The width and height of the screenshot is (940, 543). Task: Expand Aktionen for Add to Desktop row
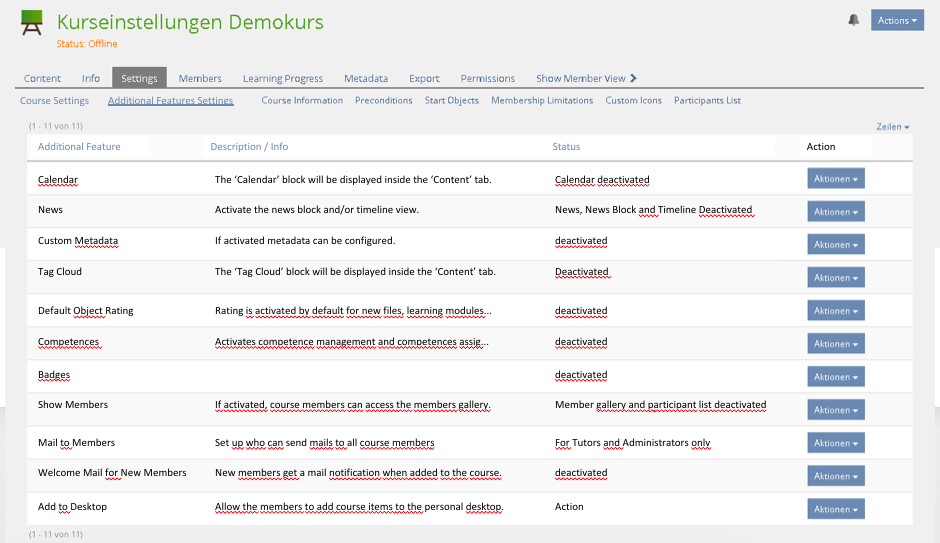(x=836, y=509)
